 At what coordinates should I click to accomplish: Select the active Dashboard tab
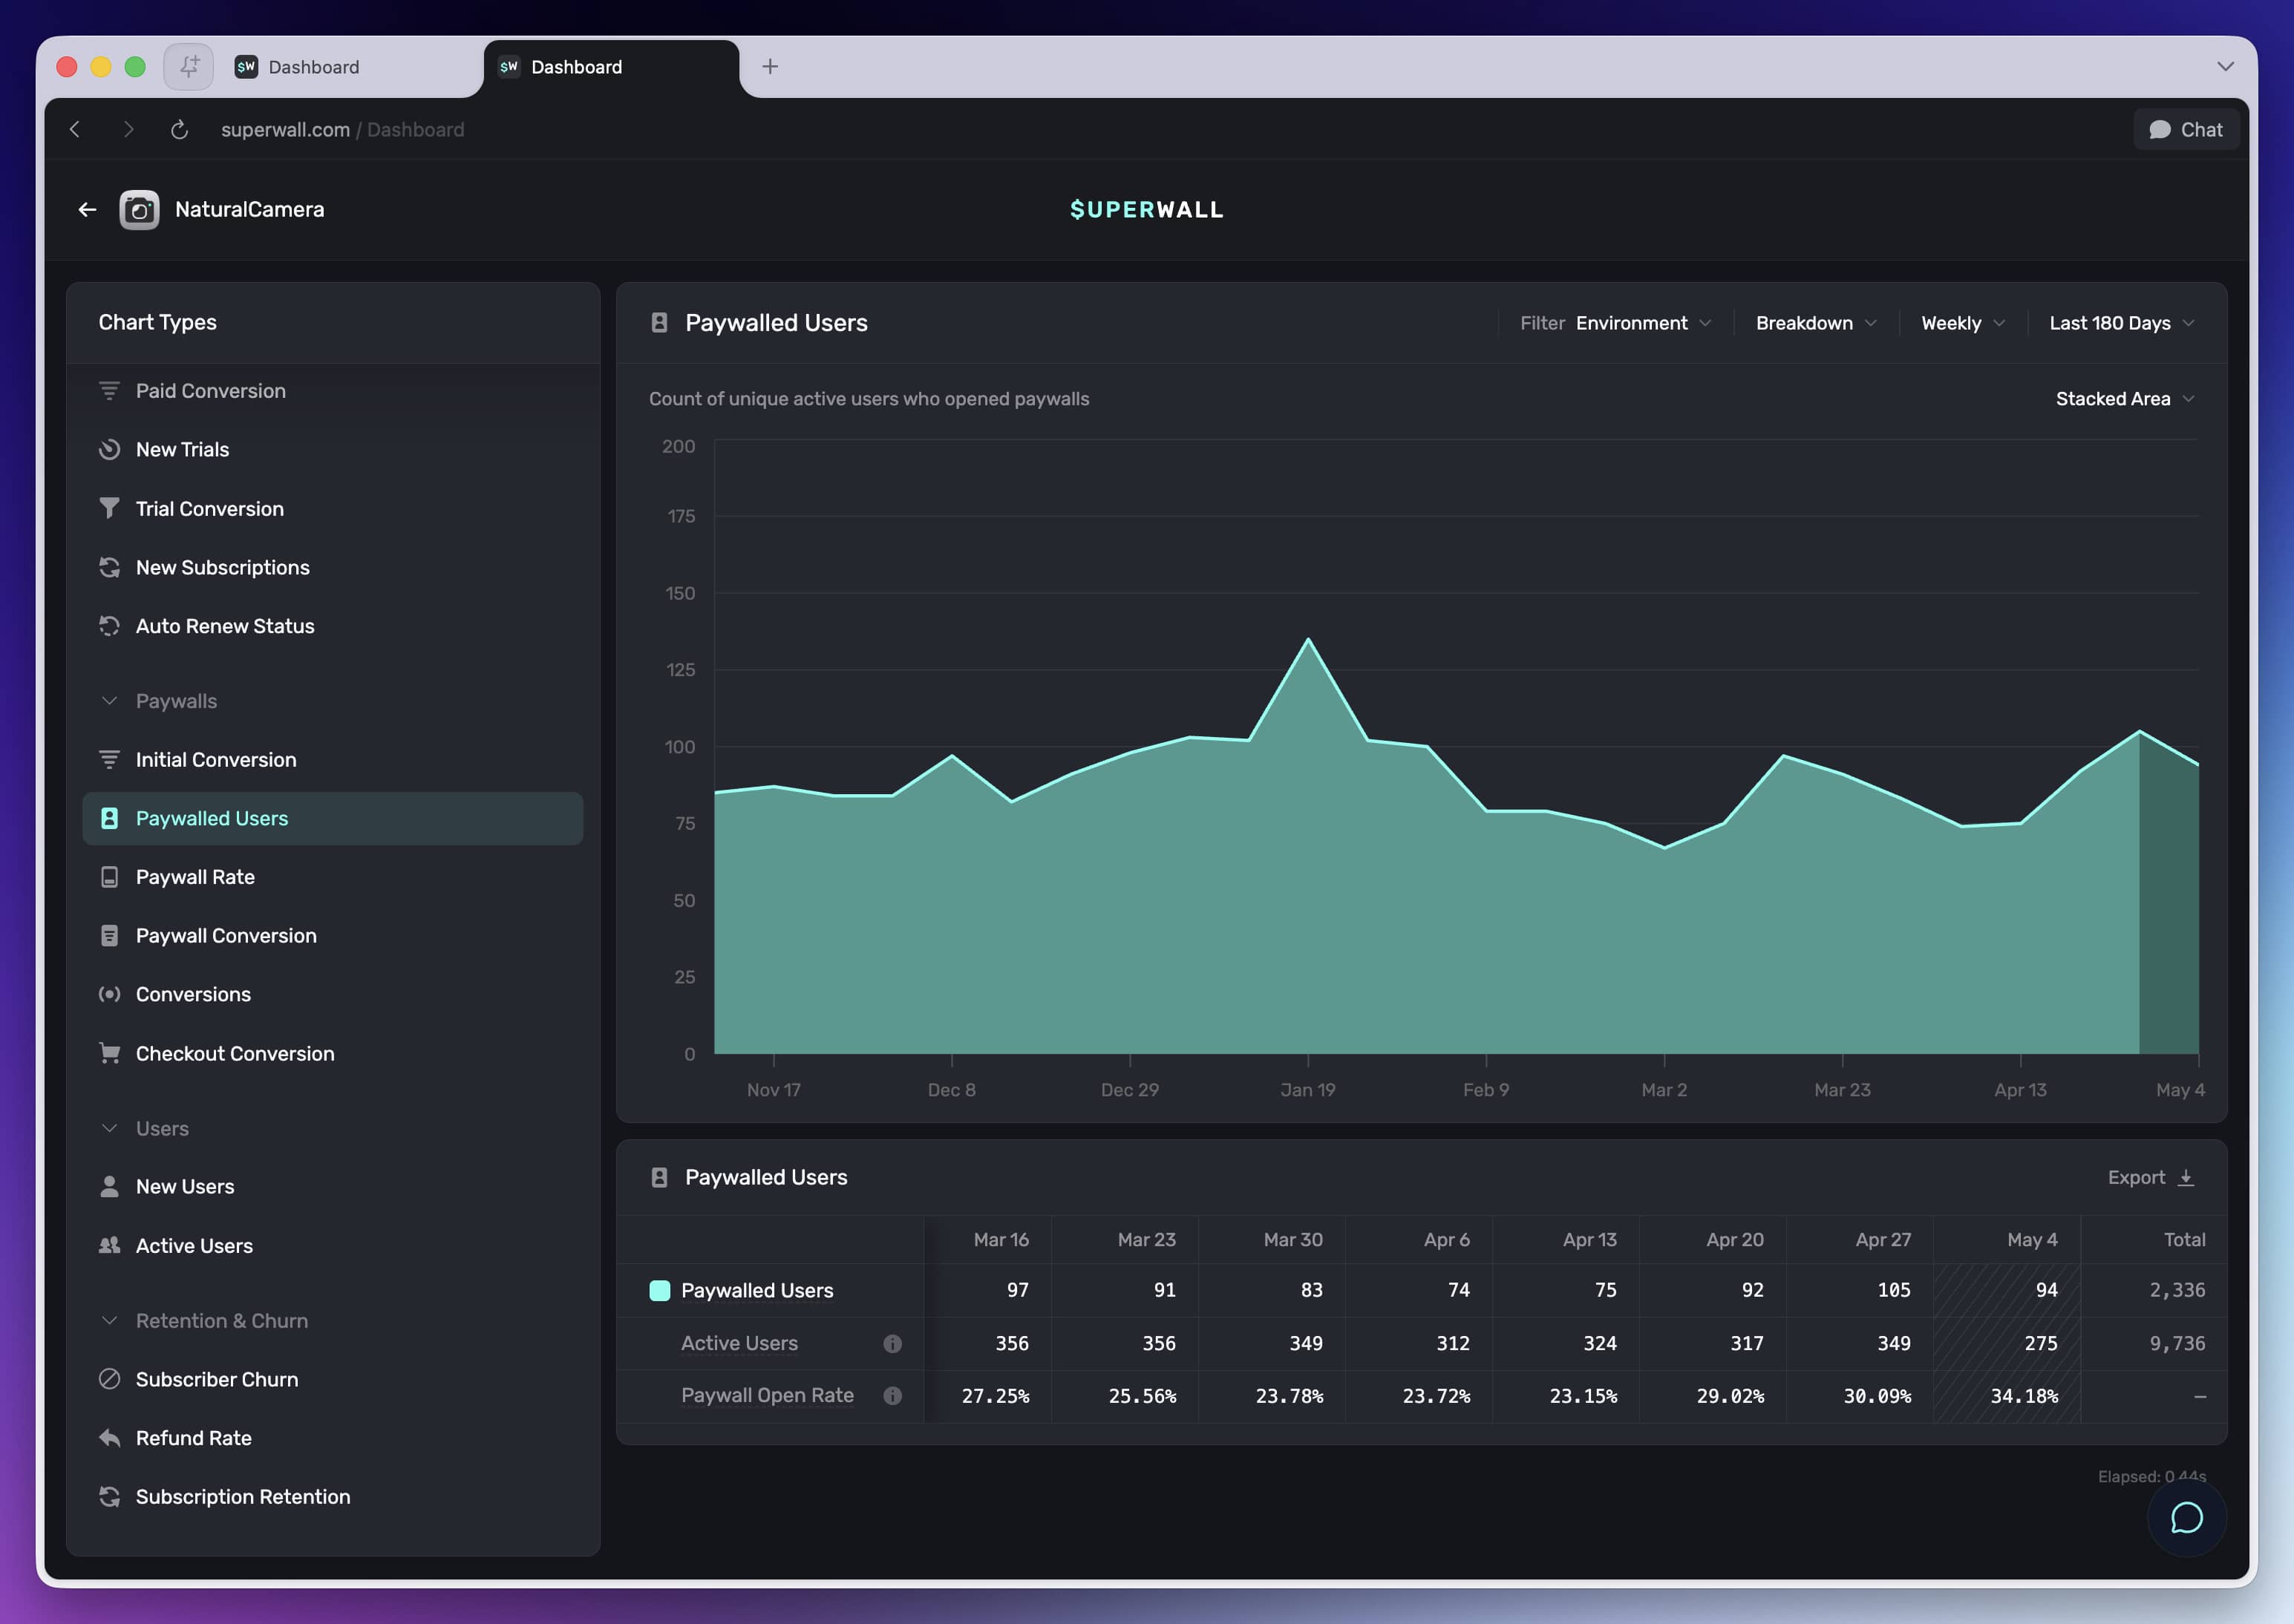coord(610,67)
